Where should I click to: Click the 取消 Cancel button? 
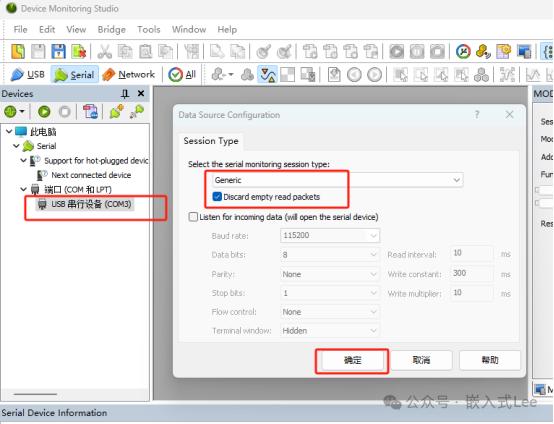click(421, 360)
